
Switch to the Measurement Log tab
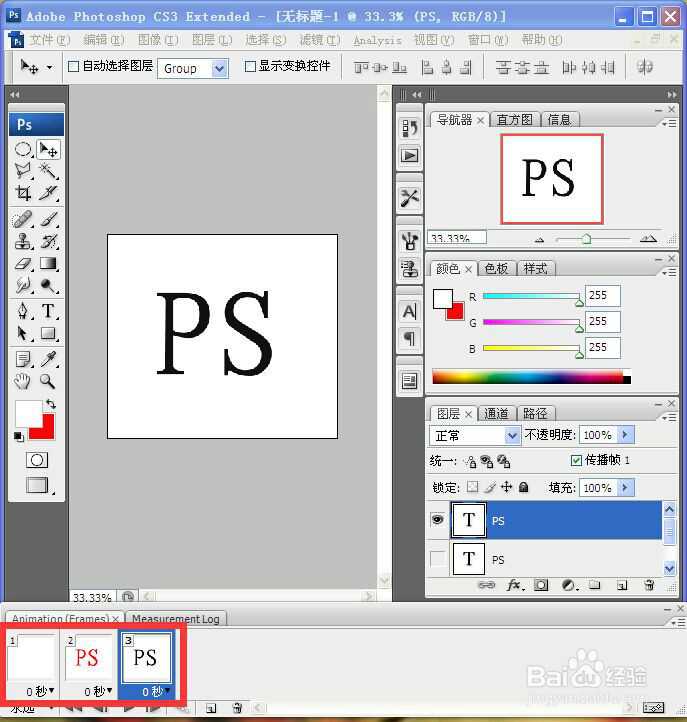[175, 619]
